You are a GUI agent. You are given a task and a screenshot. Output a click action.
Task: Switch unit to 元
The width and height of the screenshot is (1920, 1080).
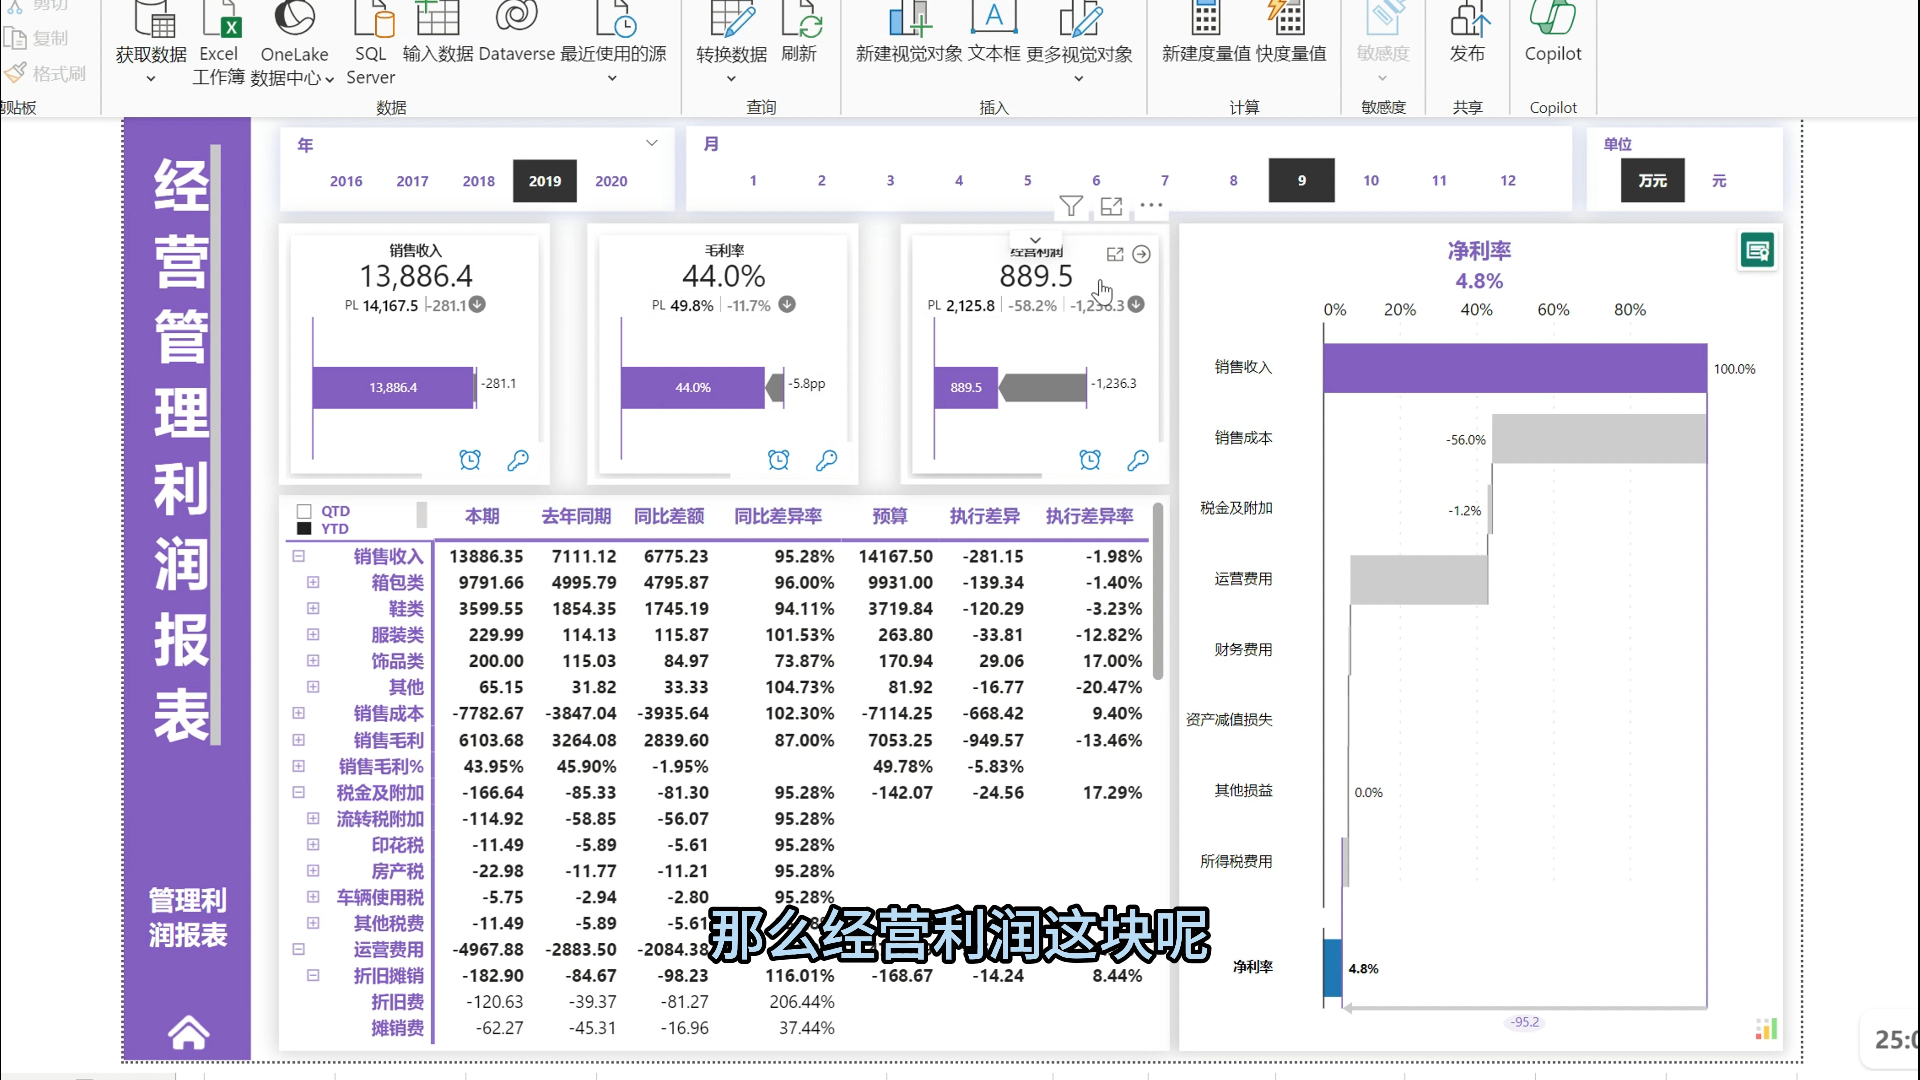(1719, 180)
